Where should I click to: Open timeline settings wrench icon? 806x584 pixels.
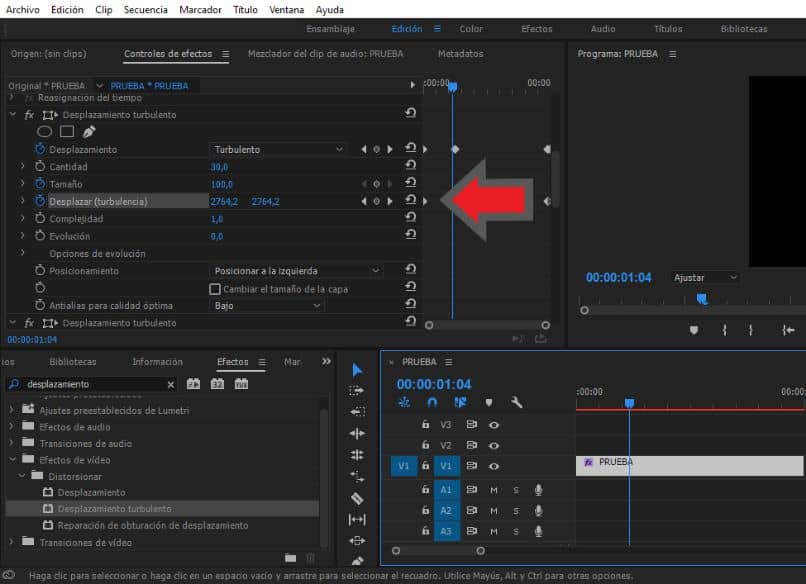click(517, 402)
